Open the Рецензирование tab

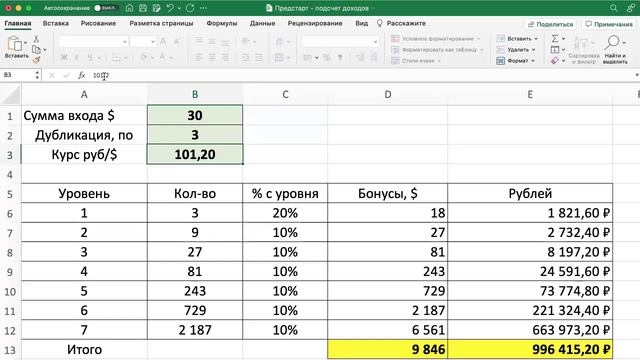315,23
